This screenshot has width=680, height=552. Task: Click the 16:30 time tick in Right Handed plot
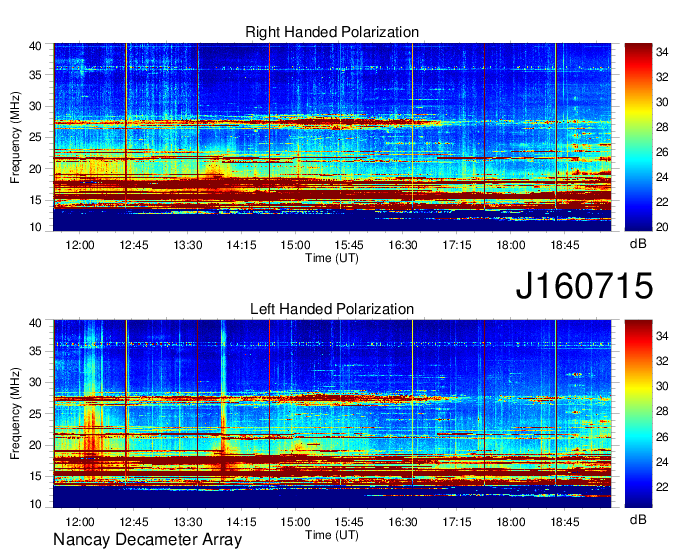tap(403, 245)
